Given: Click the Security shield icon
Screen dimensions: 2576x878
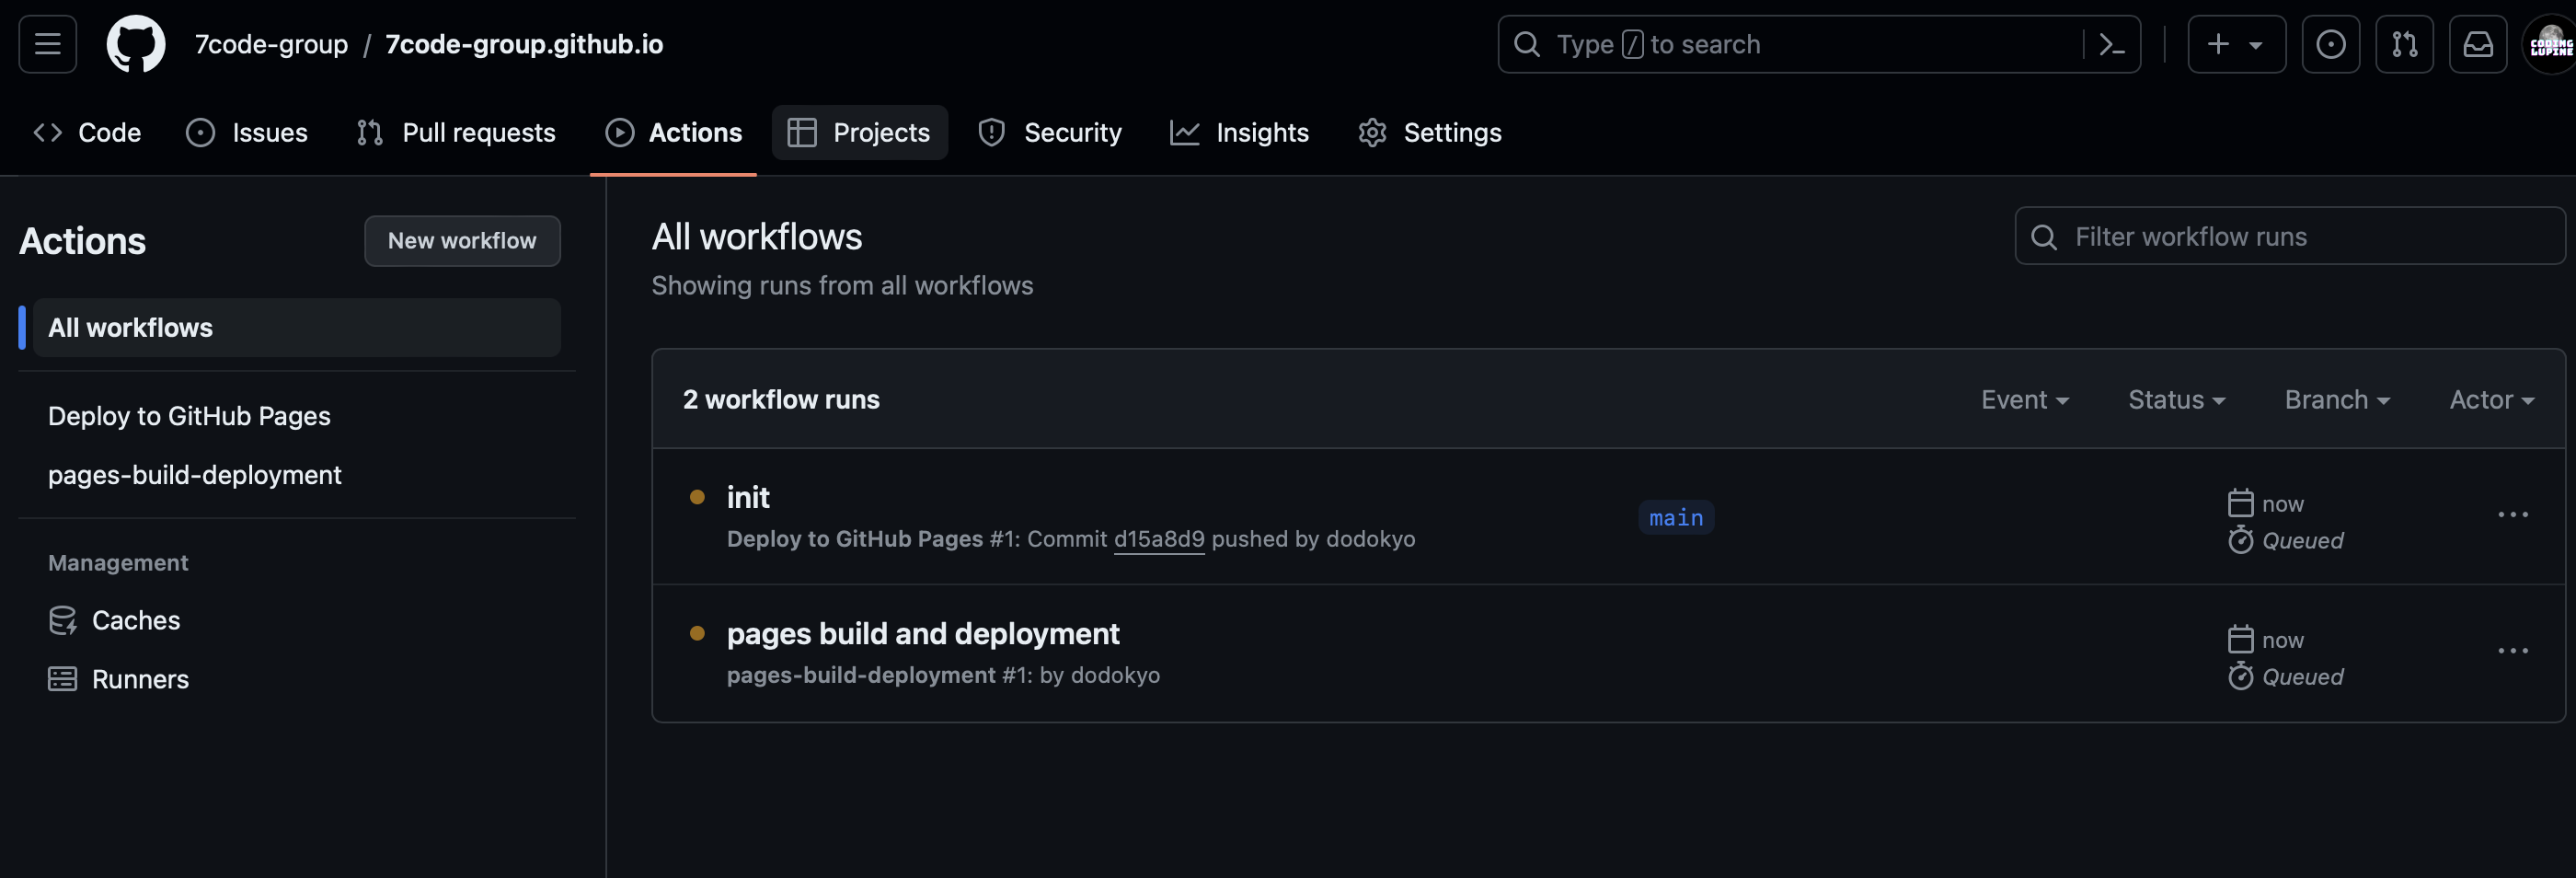Looking at the screenshot, I should click(x=991, y=132).
